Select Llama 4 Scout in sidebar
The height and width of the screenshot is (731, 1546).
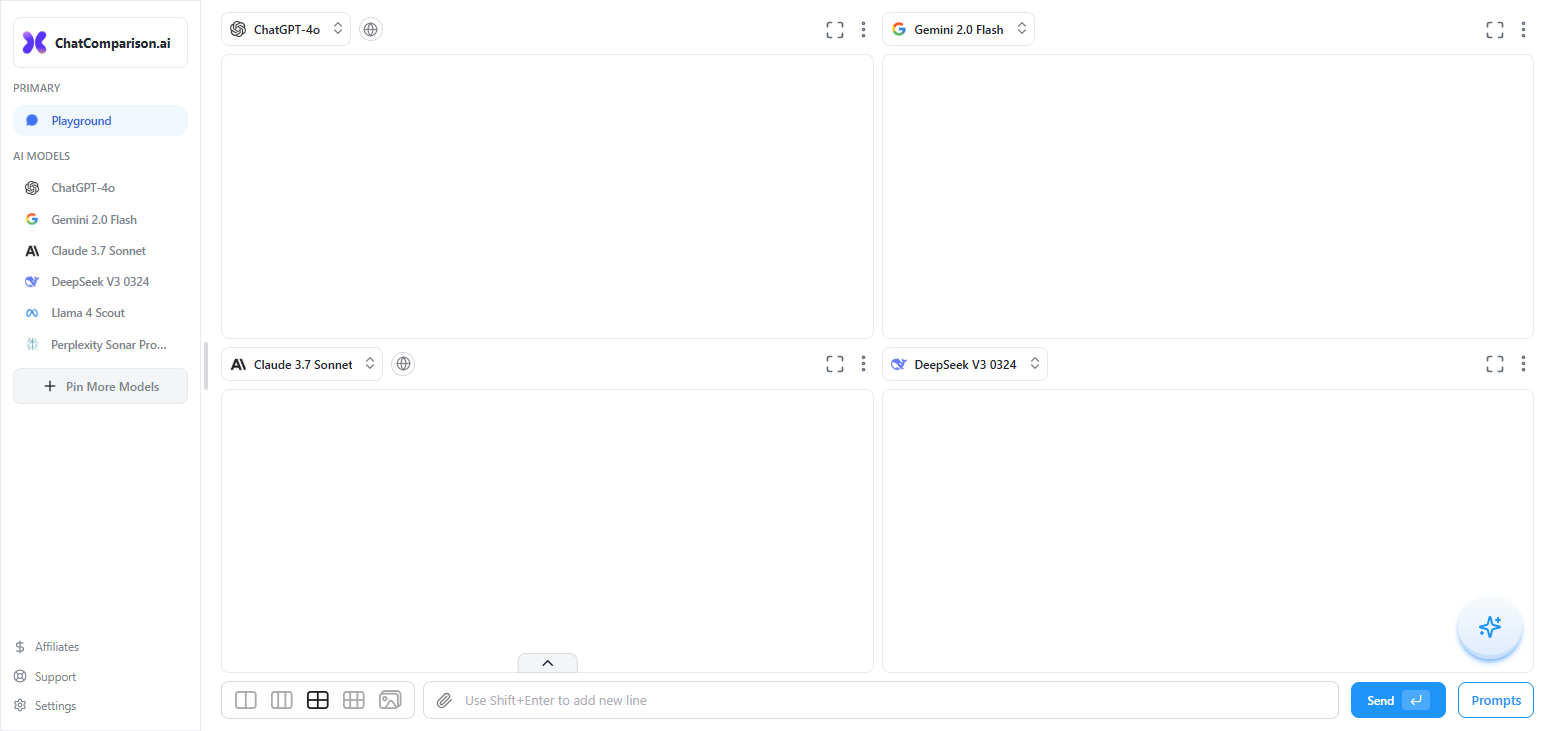(88, 313)
